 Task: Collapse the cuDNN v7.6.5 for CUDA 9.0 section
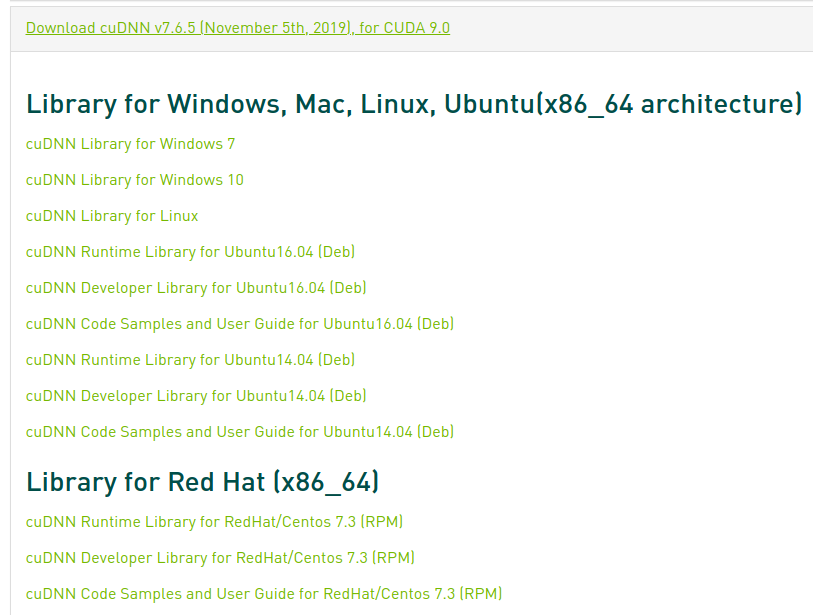click(237, 27)
